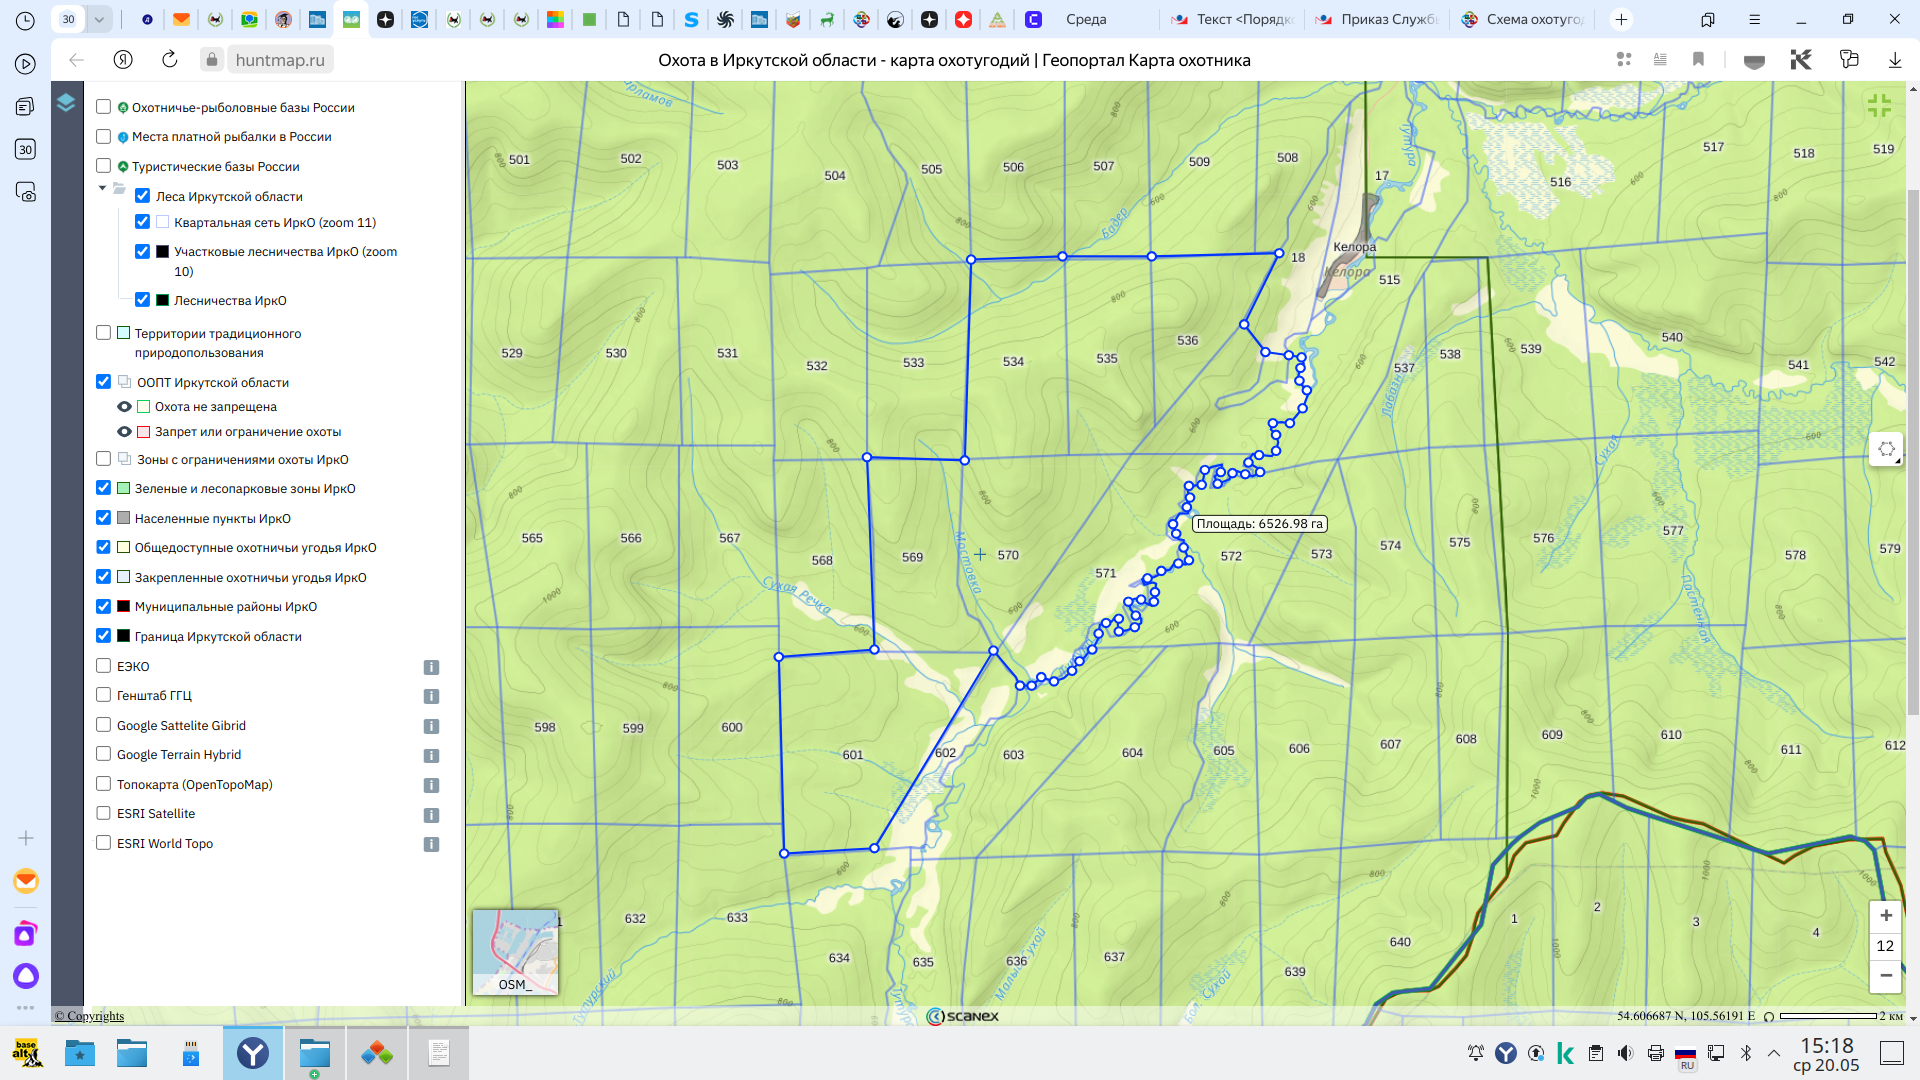Switch to Приказ Службы browser tab
The width and height of the screenshot is (1920, 1080).
coord(1379,19)
